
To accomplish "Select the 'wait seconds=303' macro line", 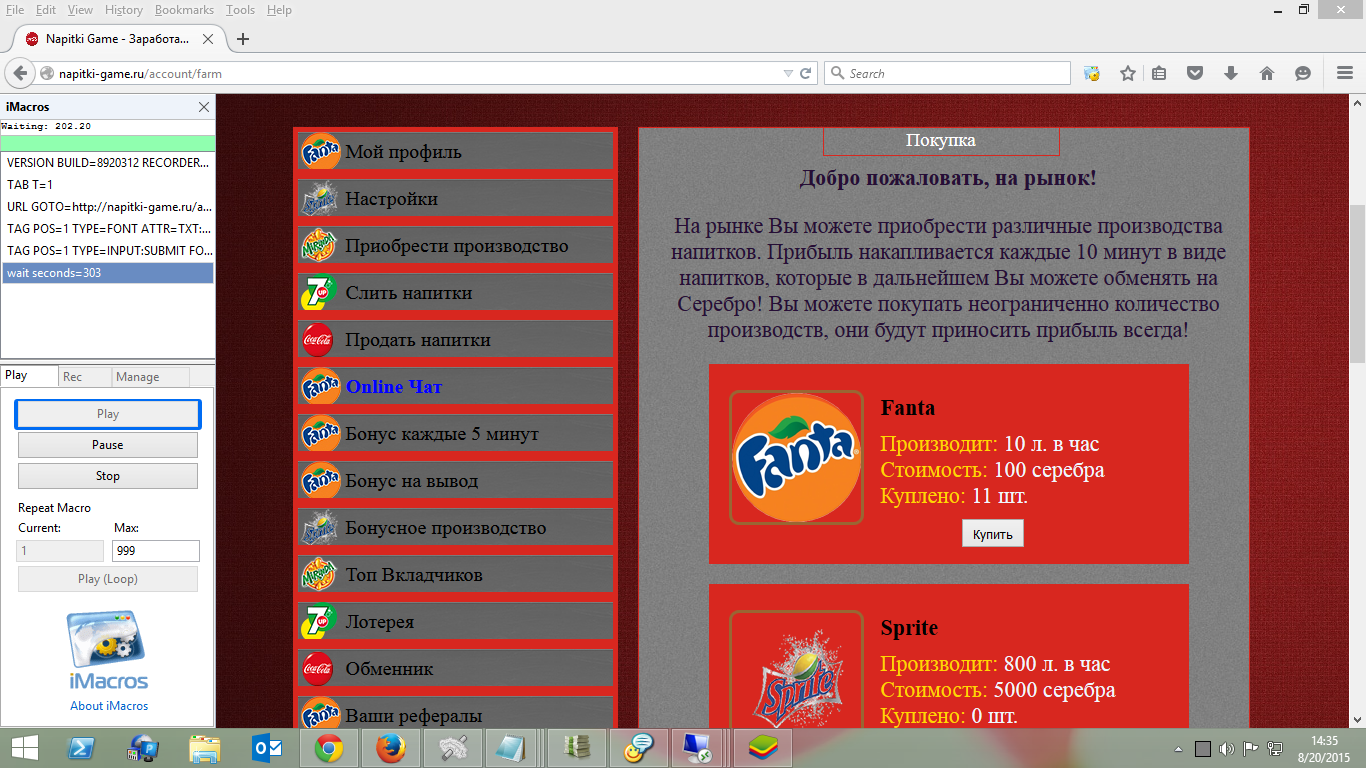I will pyautogui.click(x=108, y=273).
